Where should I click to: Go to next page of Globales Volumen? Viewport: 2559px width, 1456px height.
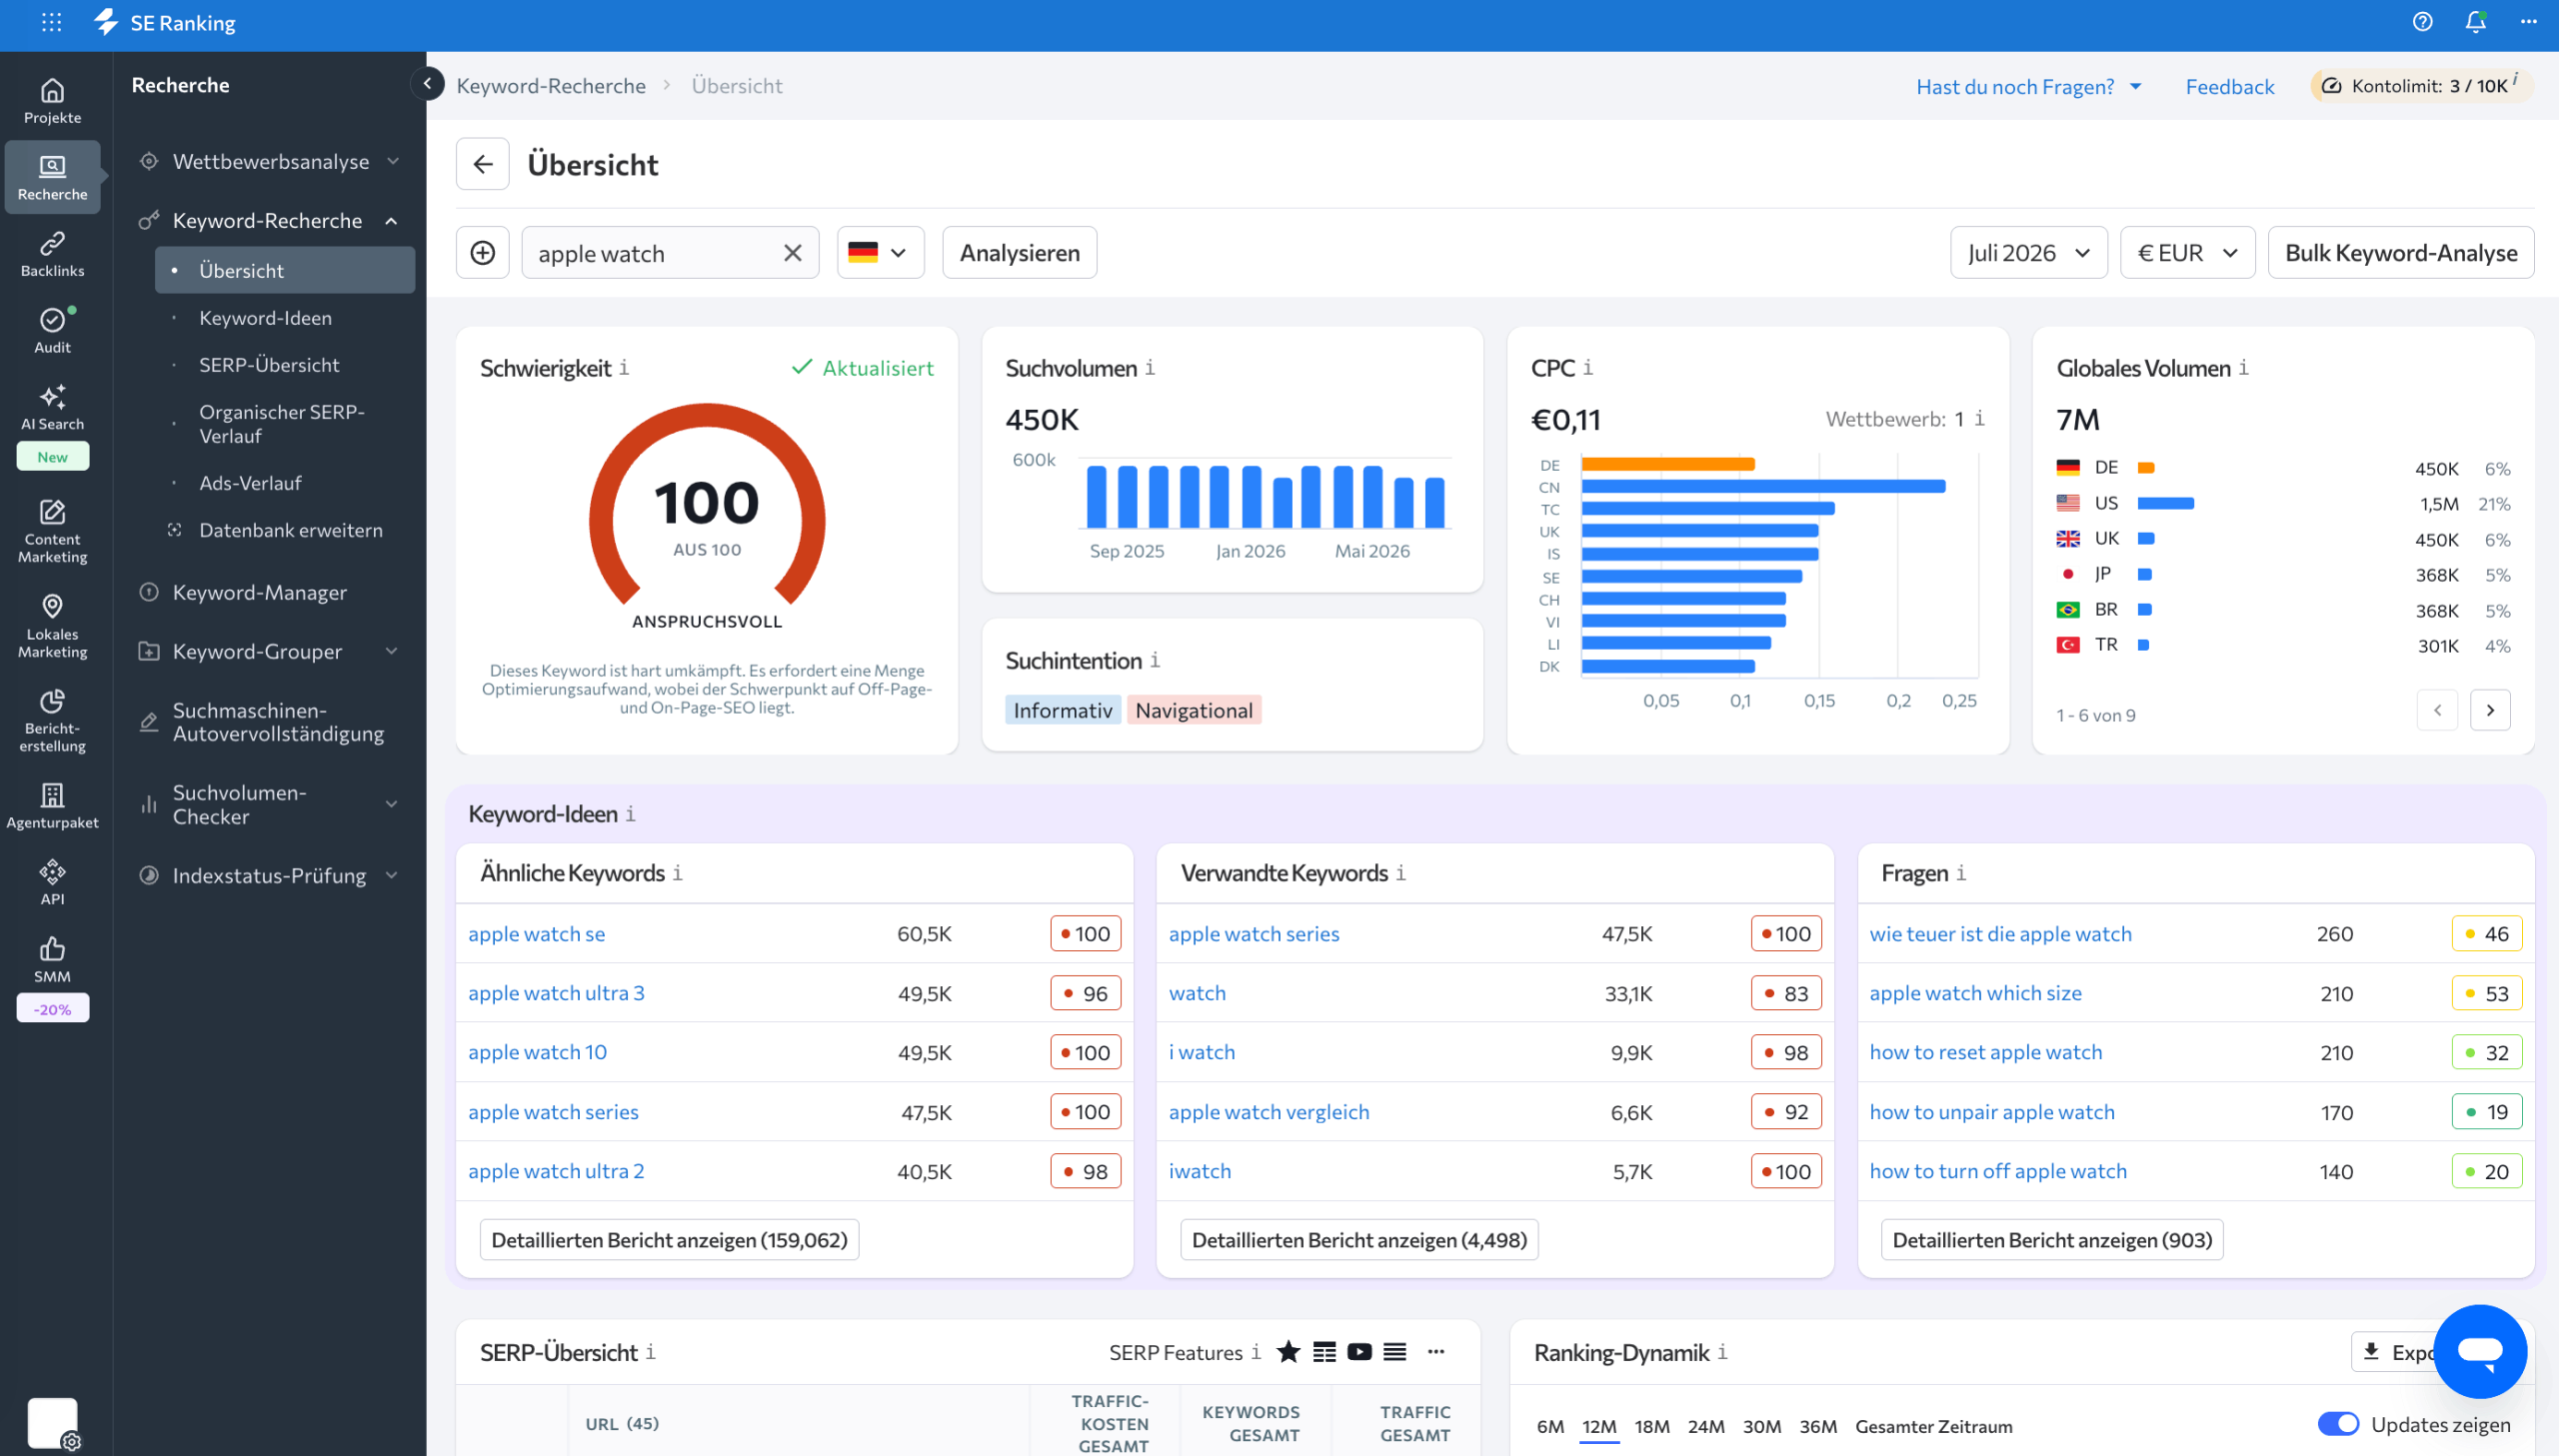coord(2490,710)
